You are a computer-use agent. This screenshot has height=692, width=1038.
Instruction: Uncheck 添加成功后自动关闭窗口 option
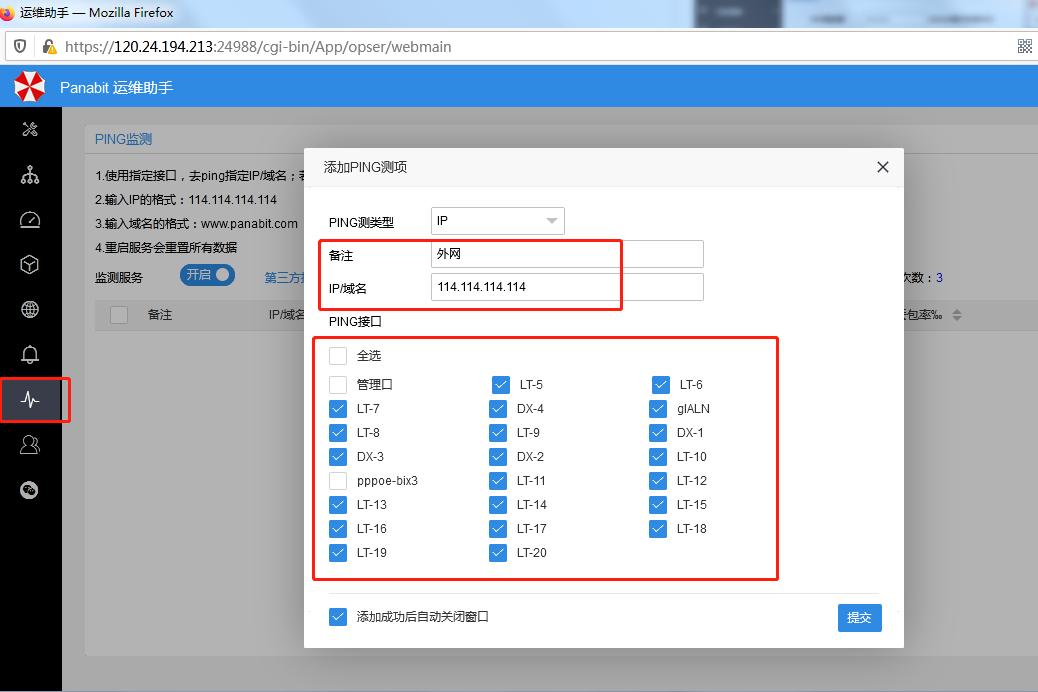coord(338,617)
